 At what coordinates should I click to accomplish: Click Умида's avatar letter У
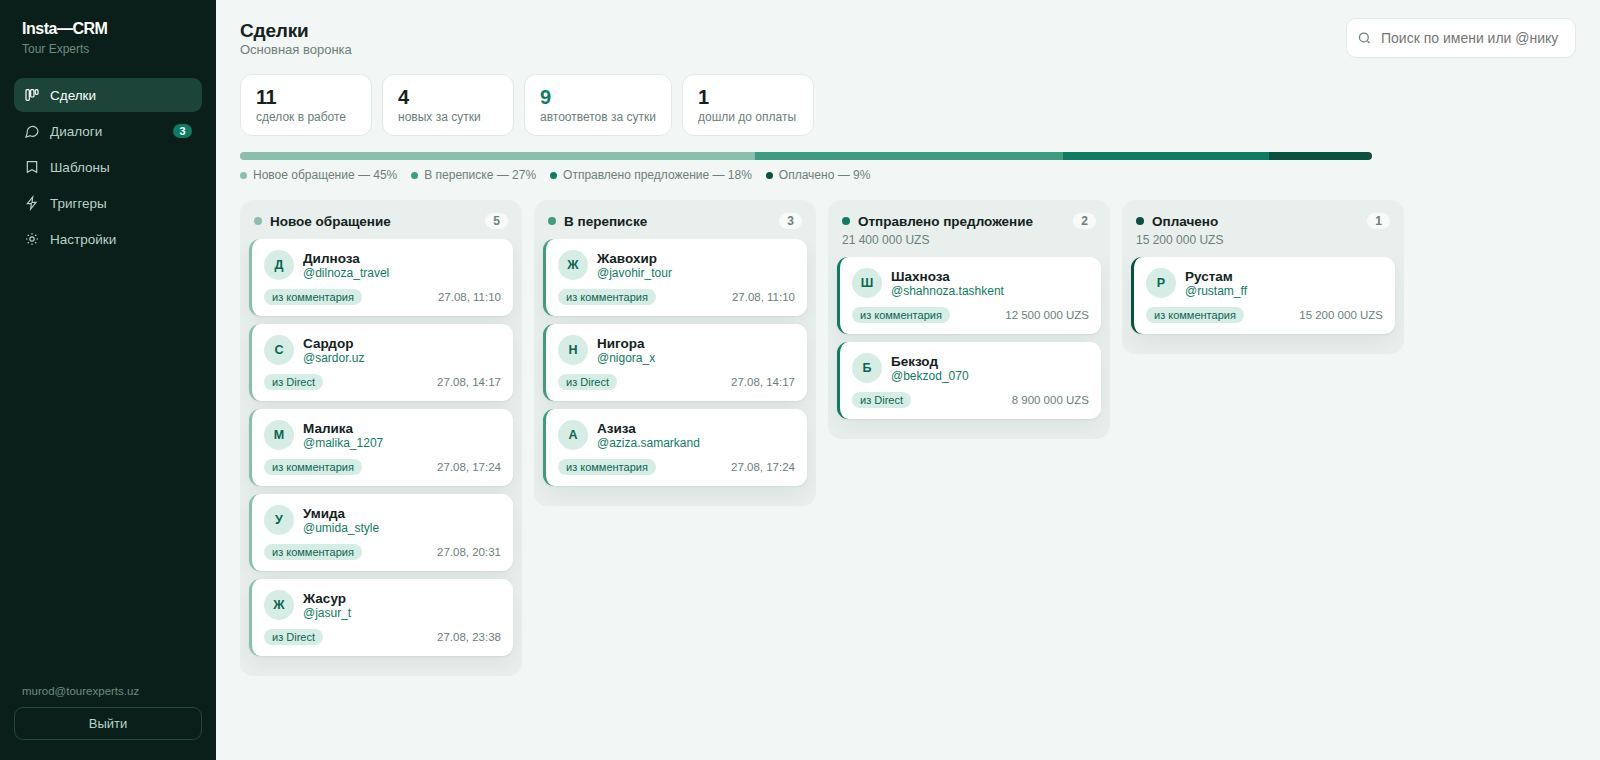[x=279, y=520]
